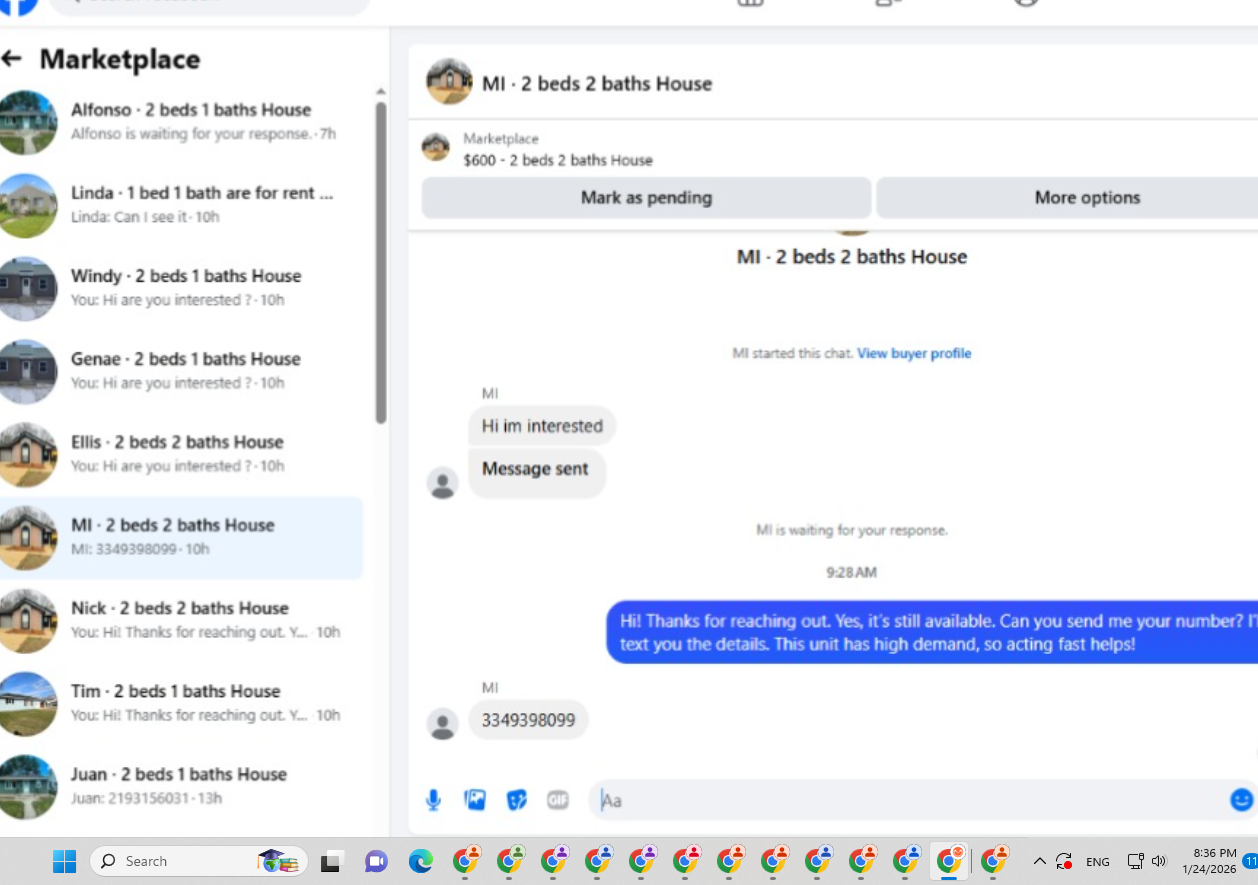The width and height of the screenshot is (1258, 885).
Task: Open the clock and calendar flyout
Action: coord(1208,861)
